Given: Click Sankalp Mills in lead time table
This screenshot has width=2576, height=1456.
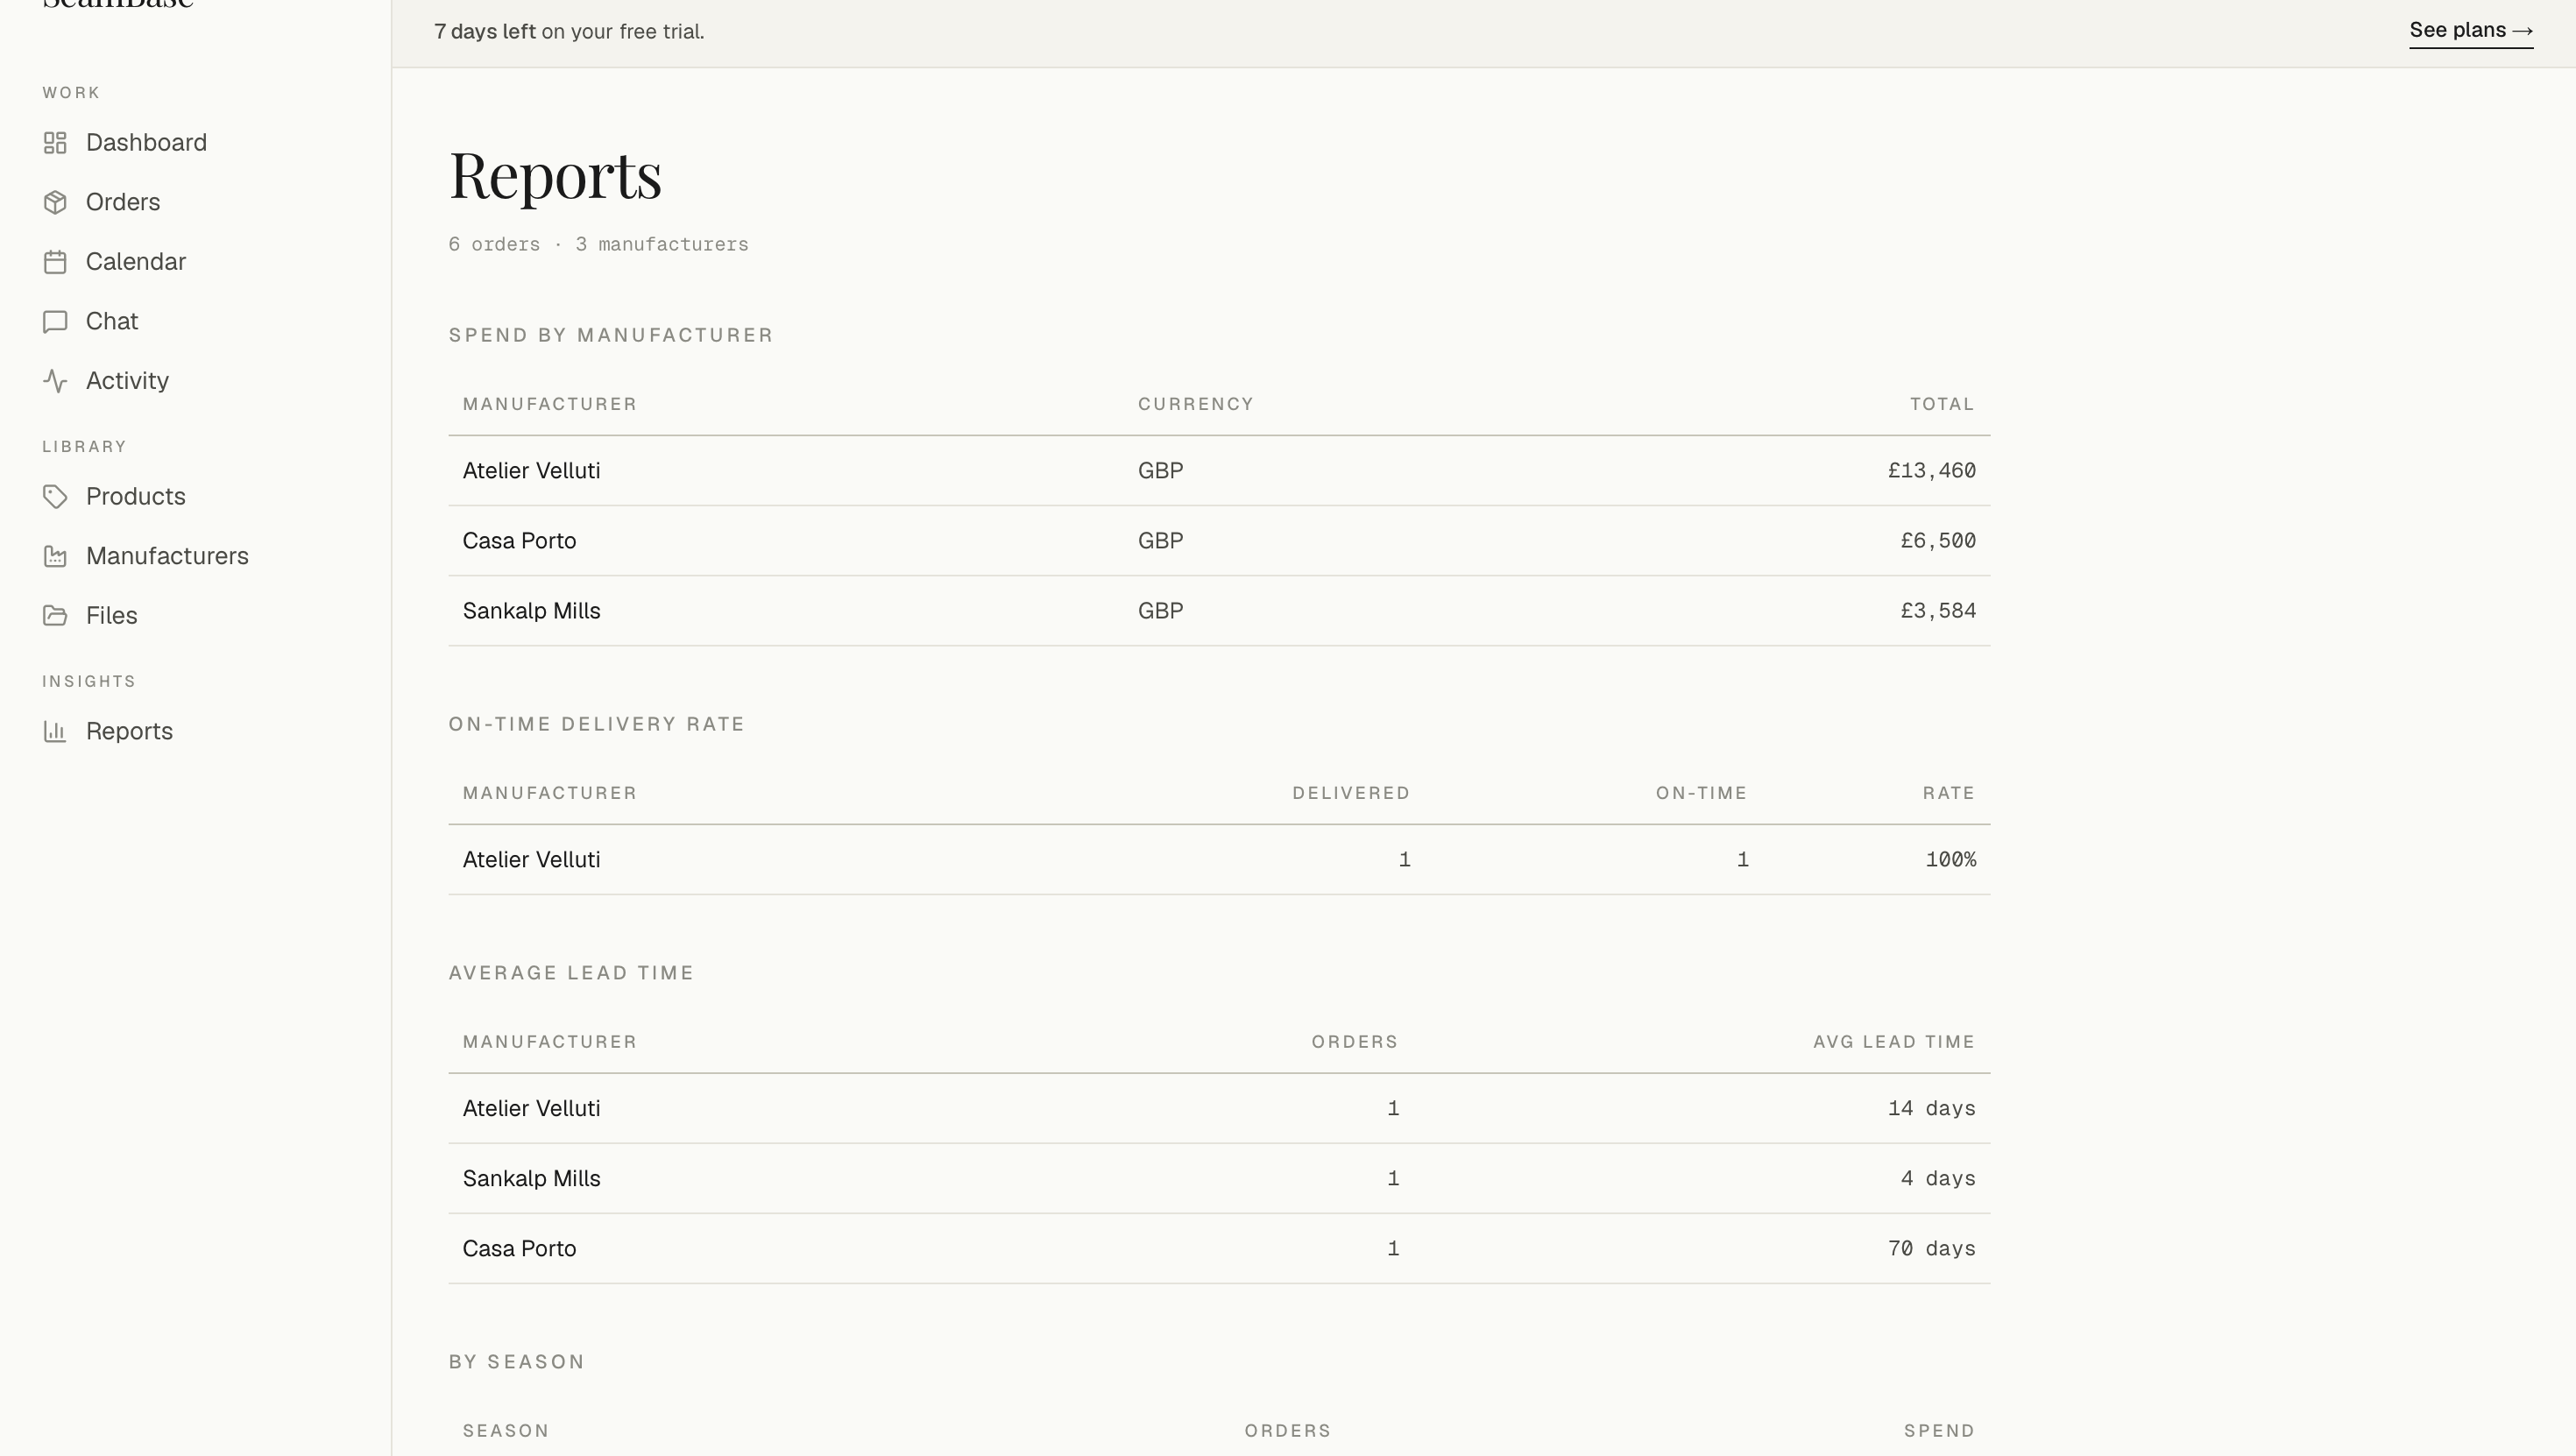Looking at the screenshot, I should [531, 1179].
